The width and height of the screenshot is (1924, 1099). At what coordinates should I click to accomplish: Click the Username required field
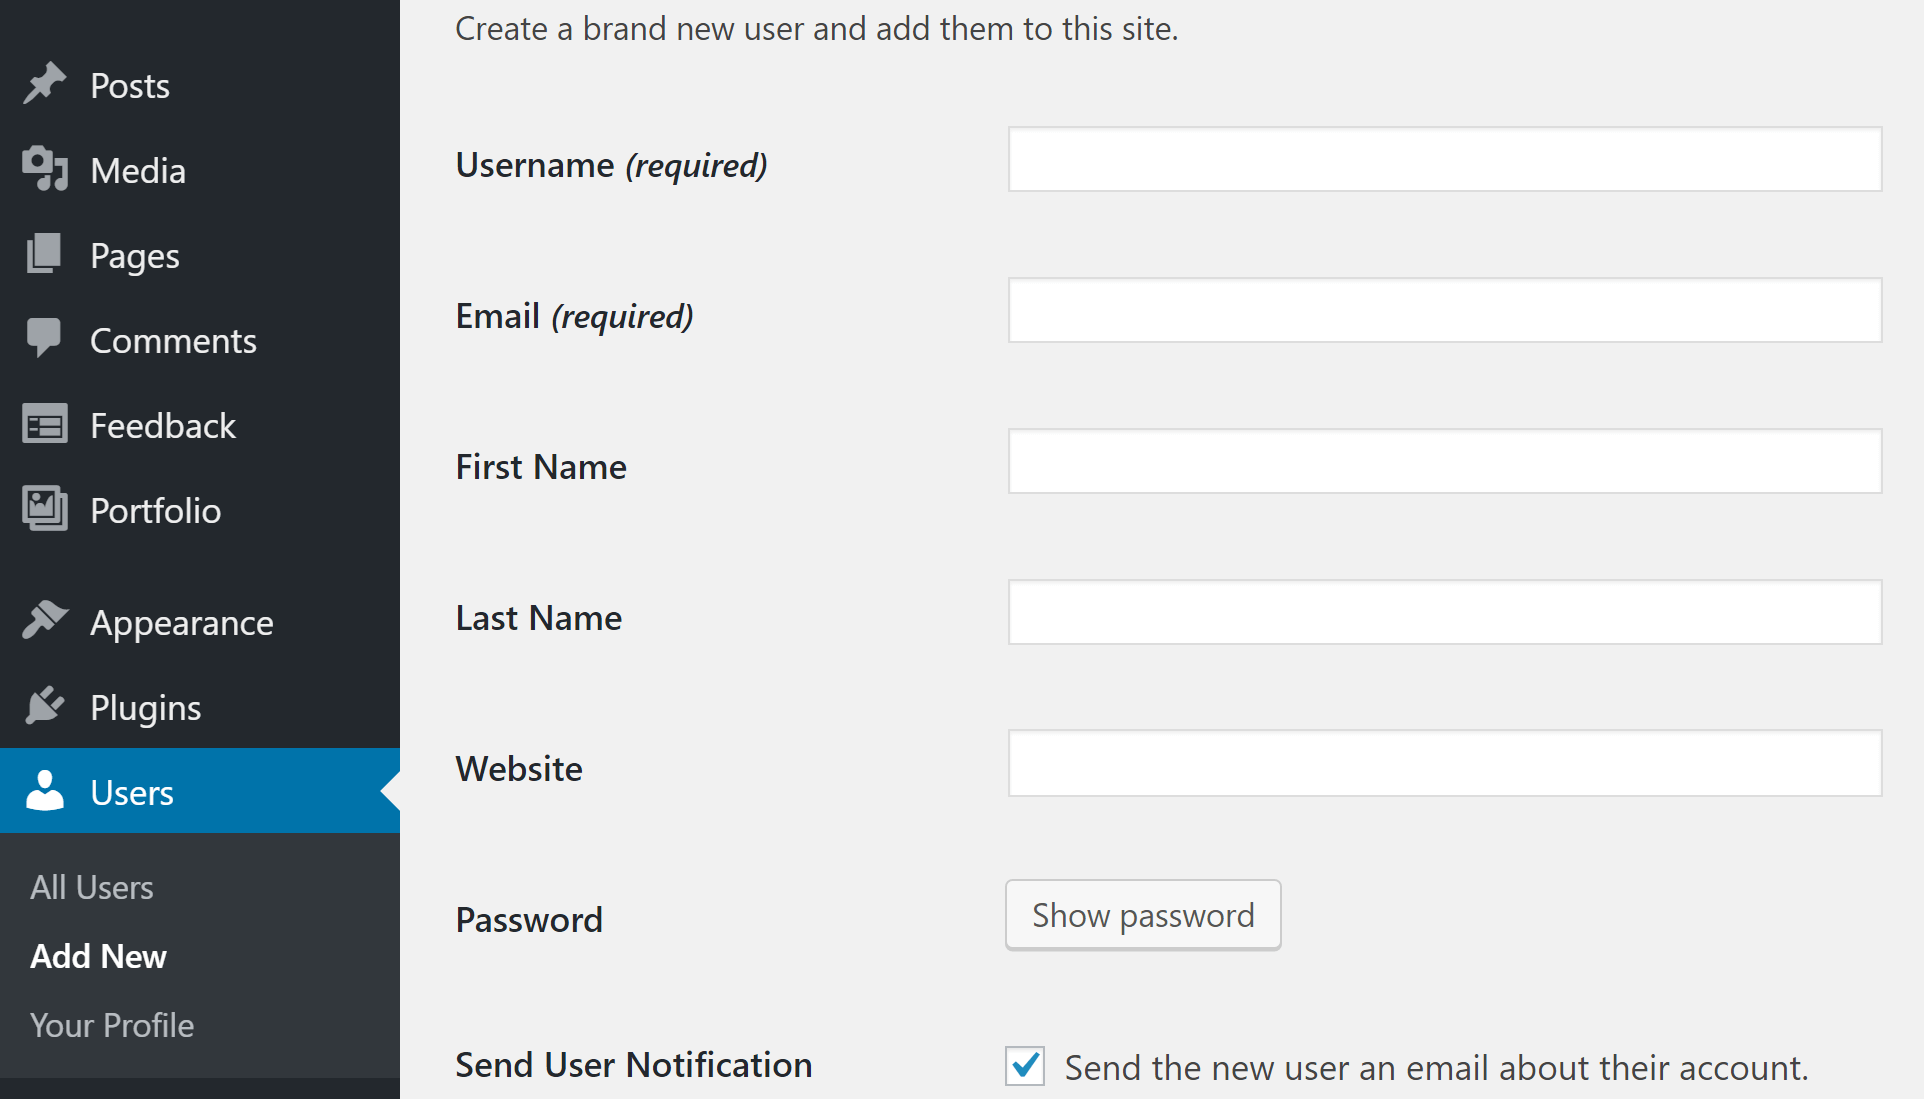pyautogui.click(x=1446, y=160)
